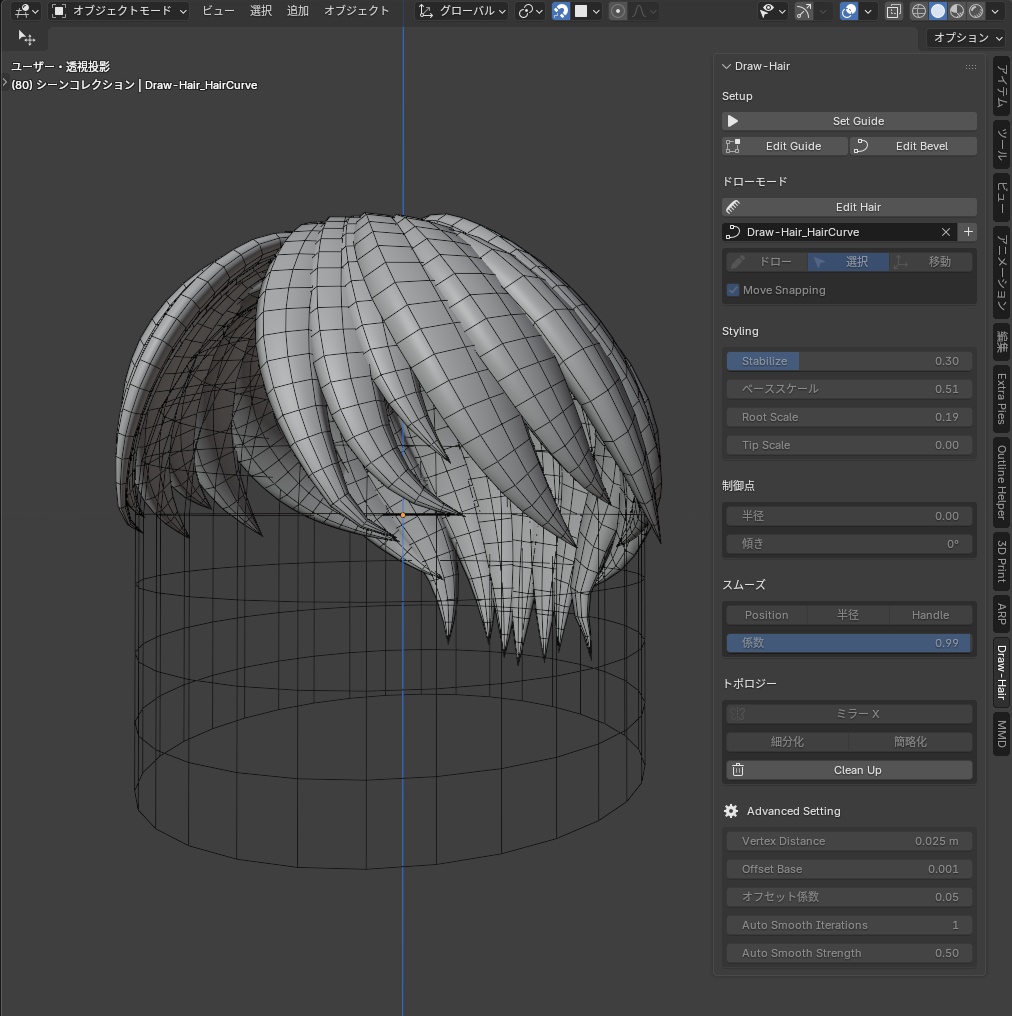1012x1016 pixels.
Task: Switch to the Outline Helper sidebar tab
Action: click(1002, 482)
